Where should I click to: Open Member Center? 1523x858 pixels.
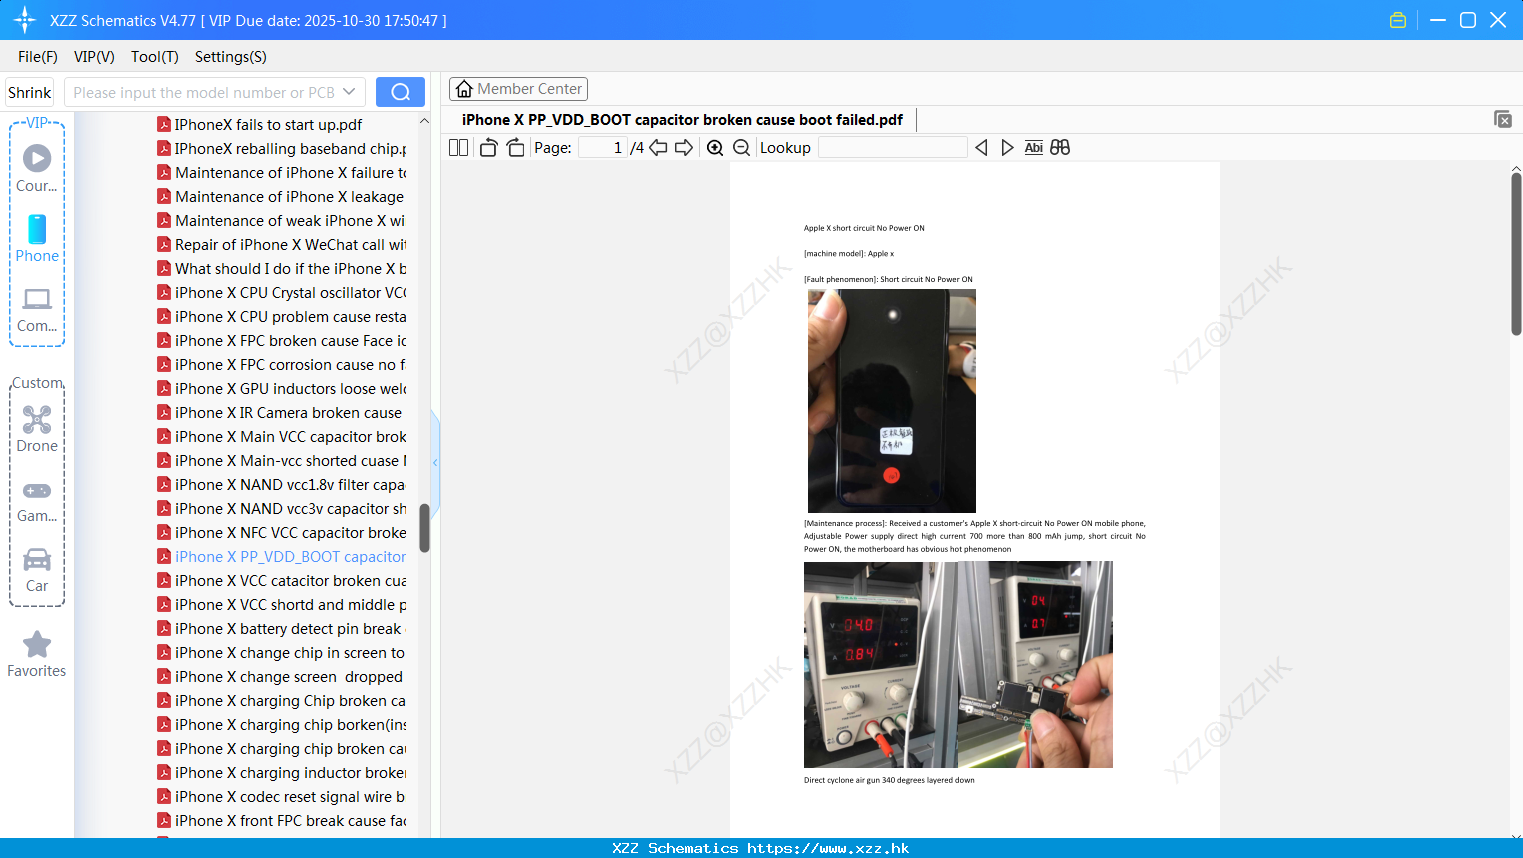[518, 89]
